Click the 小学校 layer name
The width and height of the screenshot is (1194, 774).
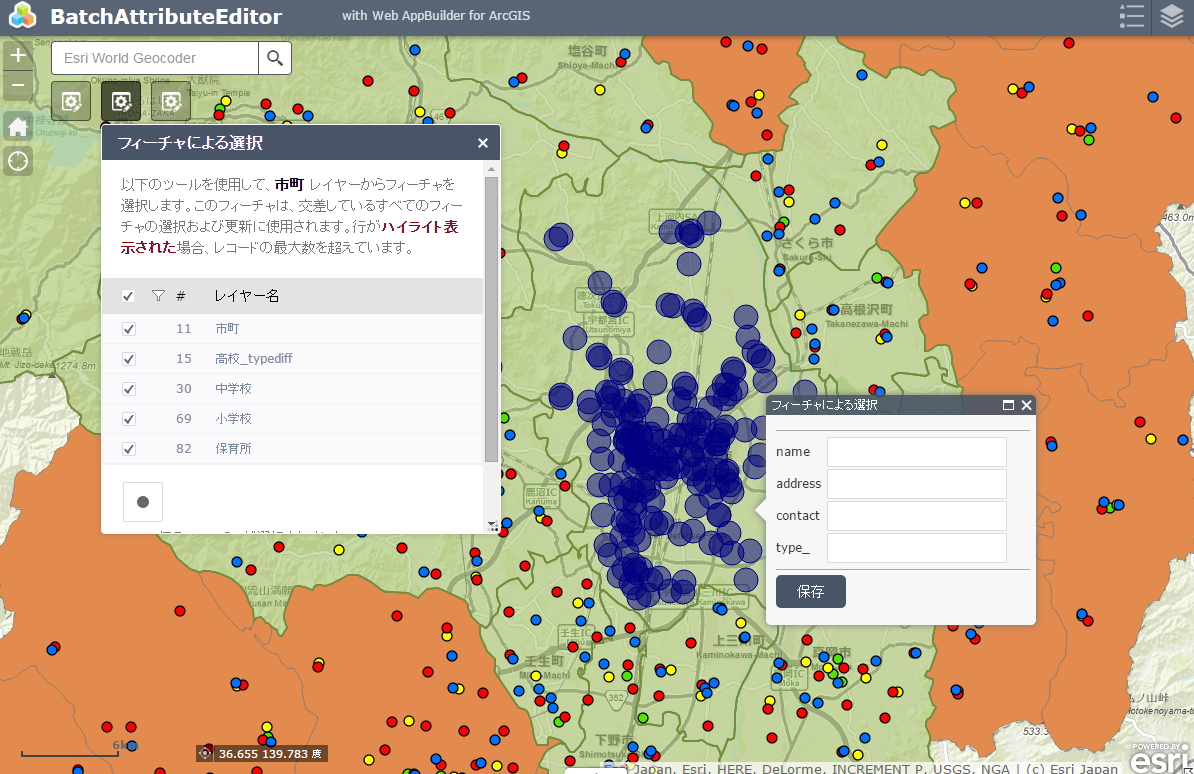click(x=233, y=419)
